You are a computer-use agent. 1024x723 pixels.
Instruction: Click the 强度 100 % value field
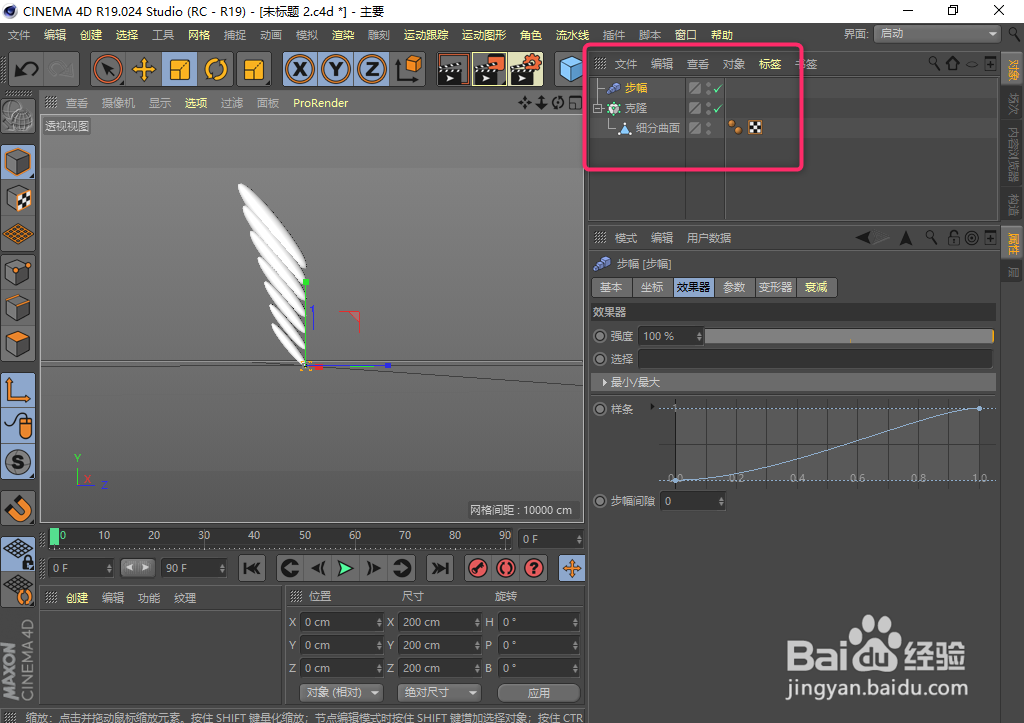tap(667, 336)
